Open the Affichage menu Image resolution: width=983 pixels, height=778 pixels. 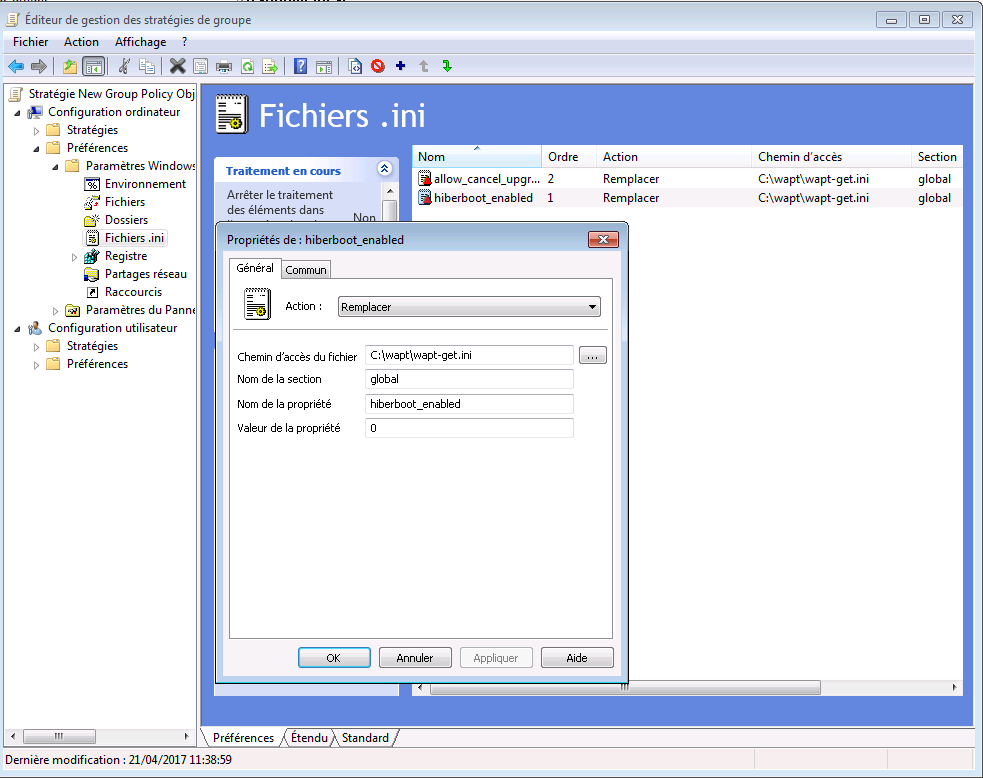[x=140, y=42]
